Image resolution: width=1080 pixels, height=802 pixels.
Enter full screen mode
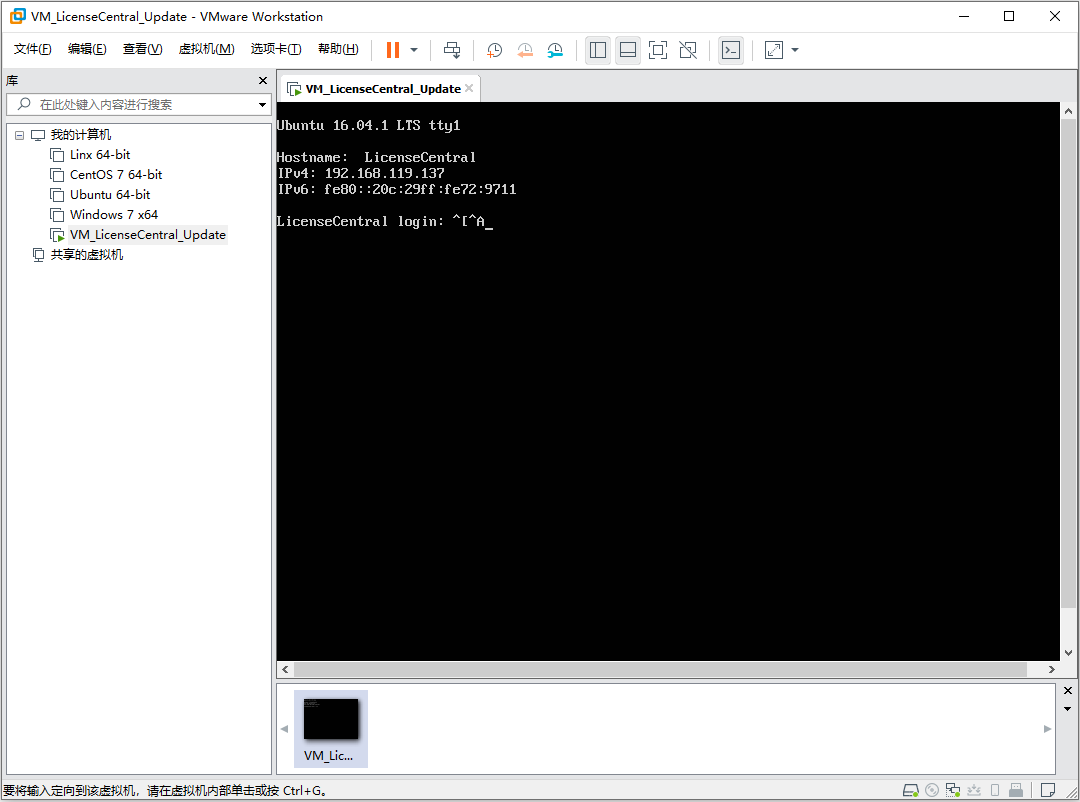coord(658,50)
